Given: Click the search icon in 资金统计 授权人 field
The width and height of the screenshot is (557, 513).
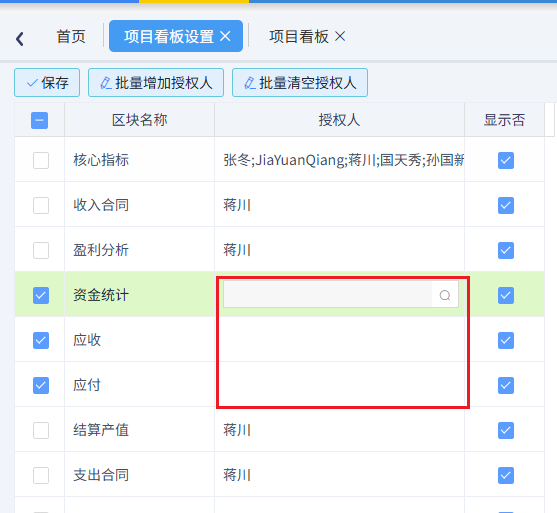Looking at the screenshot, I should tap(445, 295).
